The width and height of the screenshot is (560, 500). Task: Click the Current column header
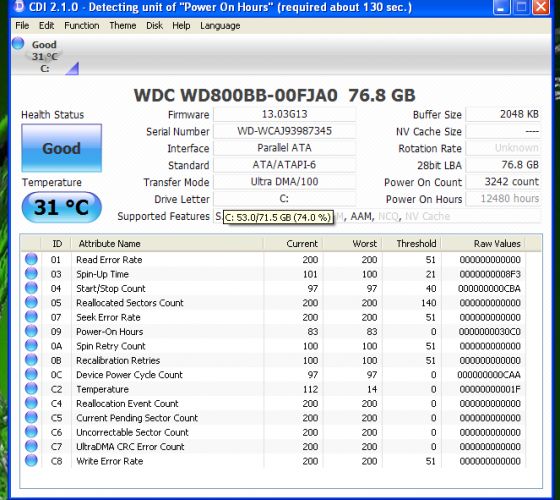[x=293, y=244]
